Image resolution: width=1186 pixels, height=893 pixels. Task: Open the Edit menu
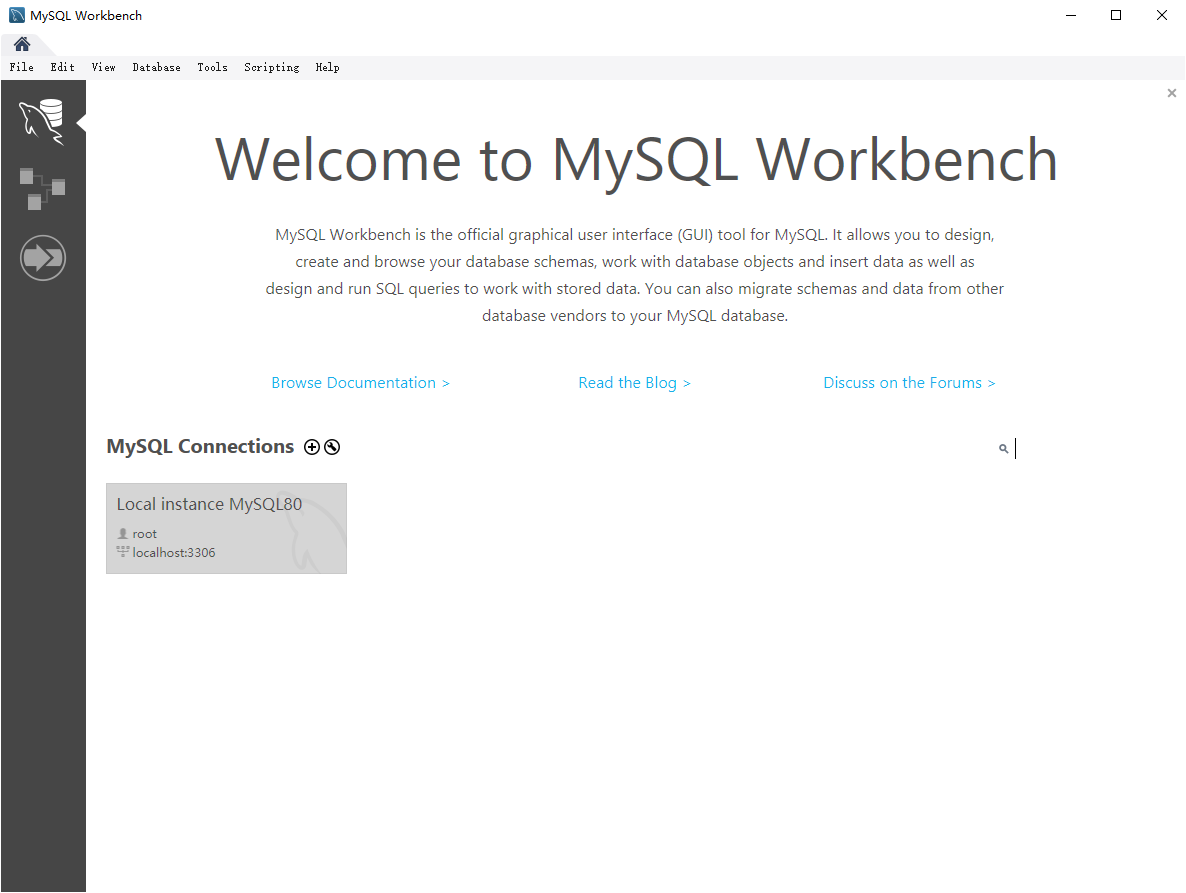click(63, 67)
